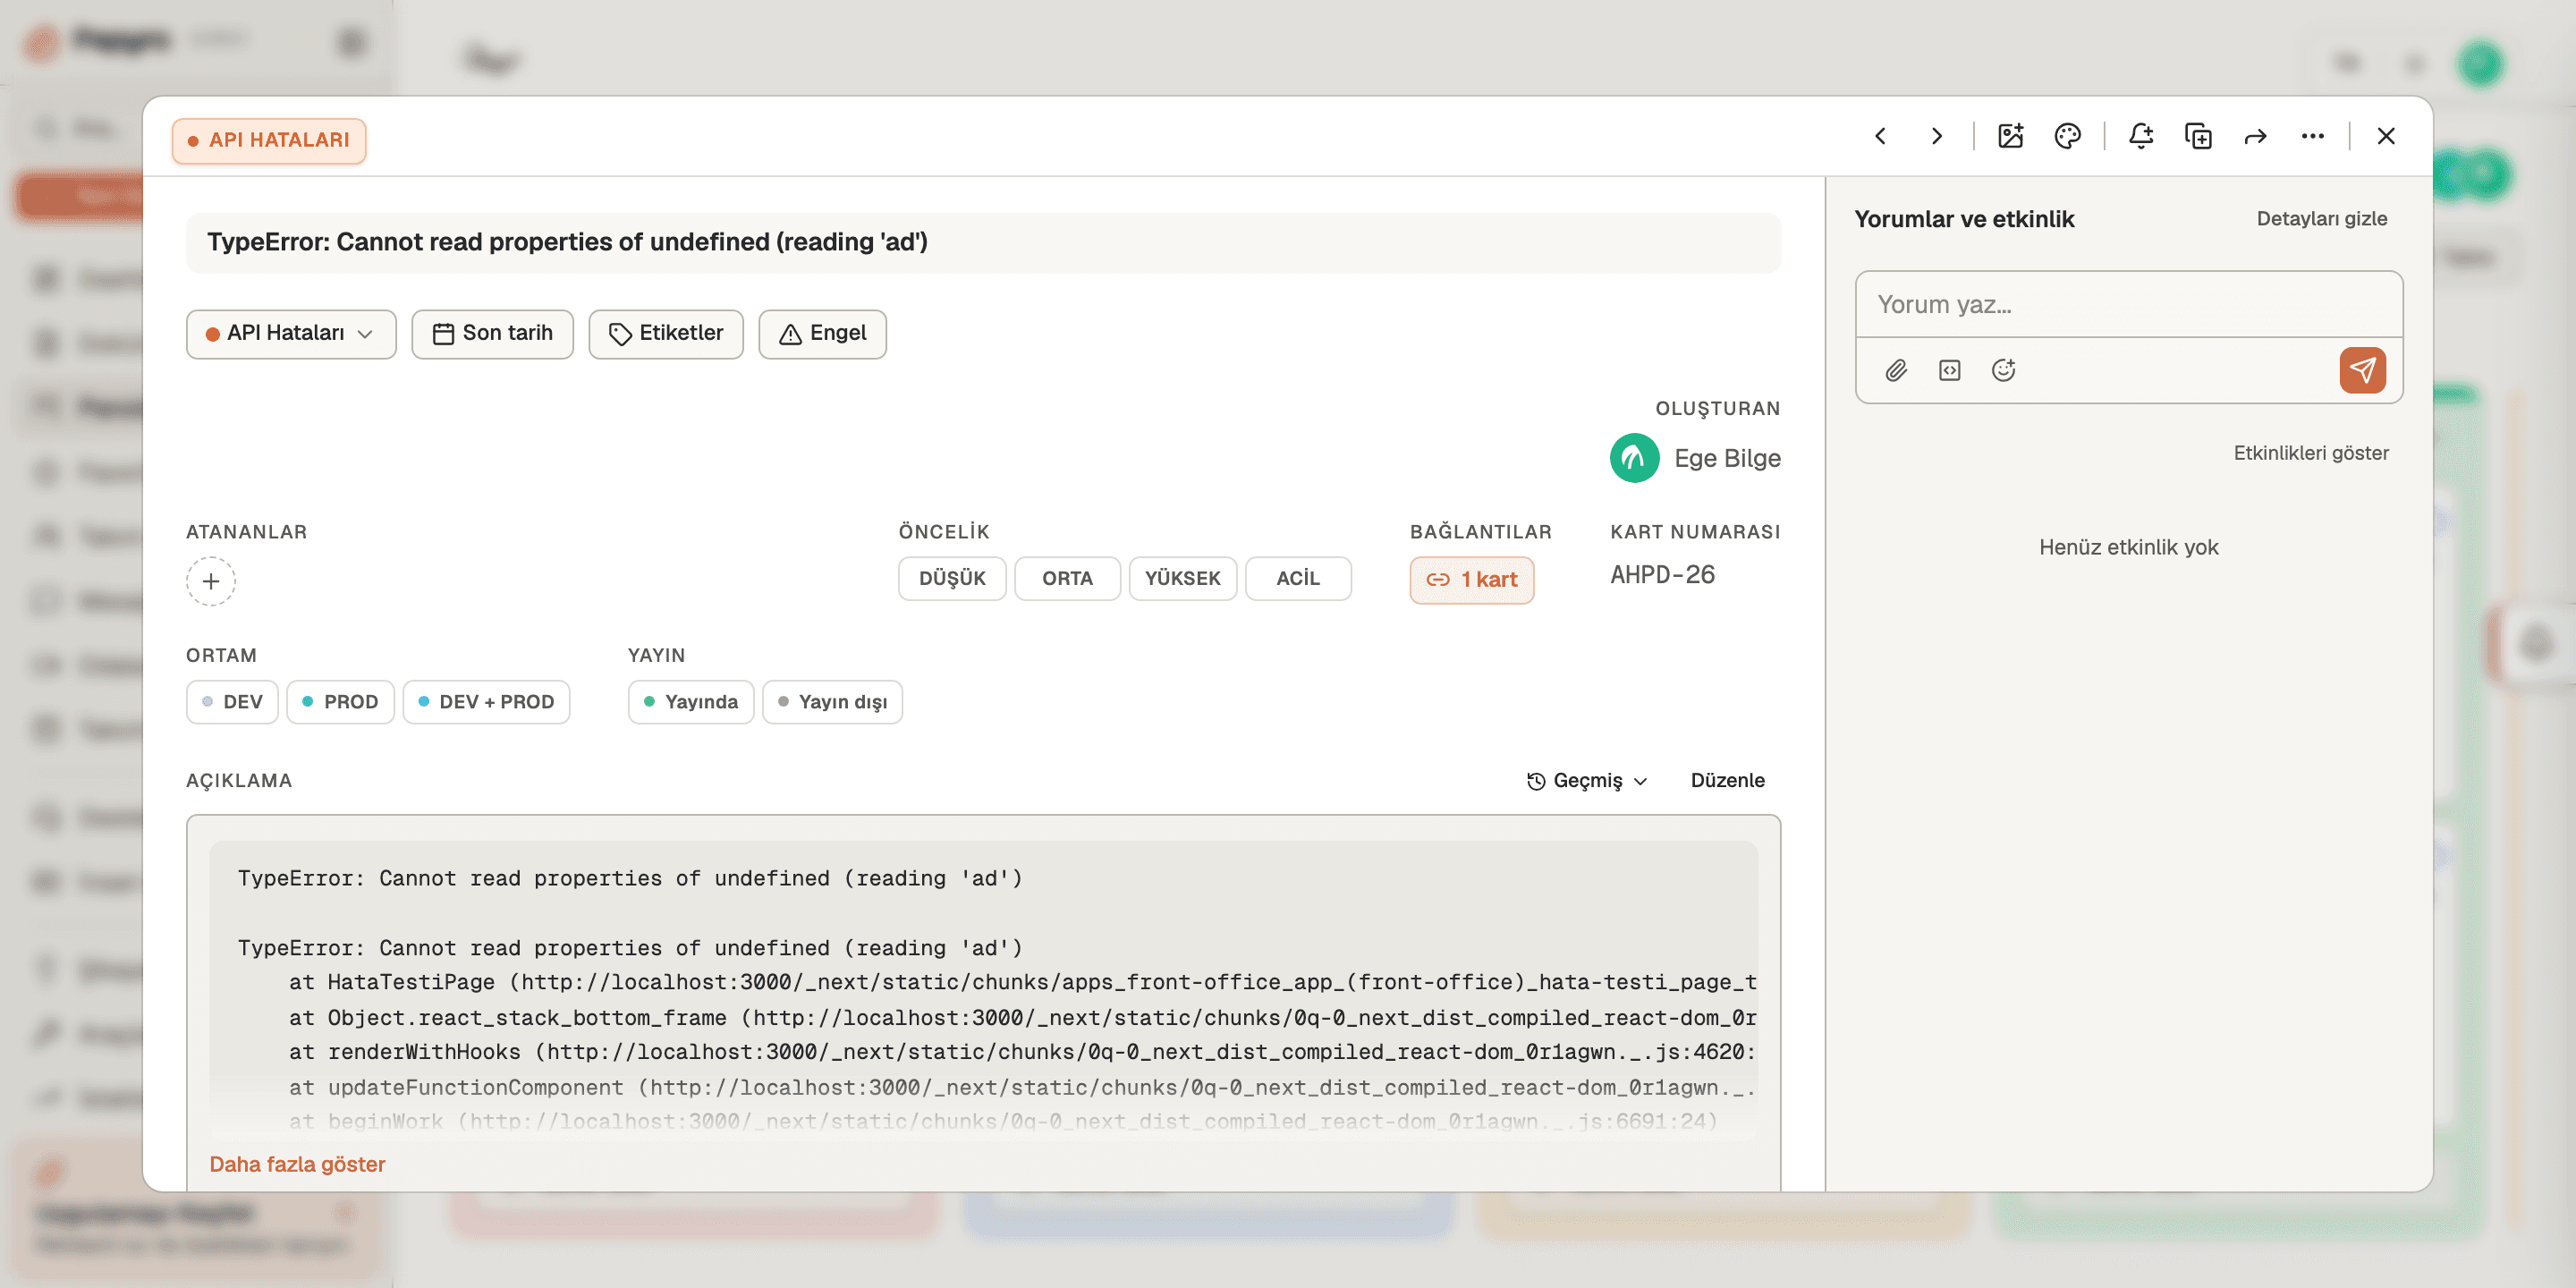Set priority to ACİL

coord(1298,579)
